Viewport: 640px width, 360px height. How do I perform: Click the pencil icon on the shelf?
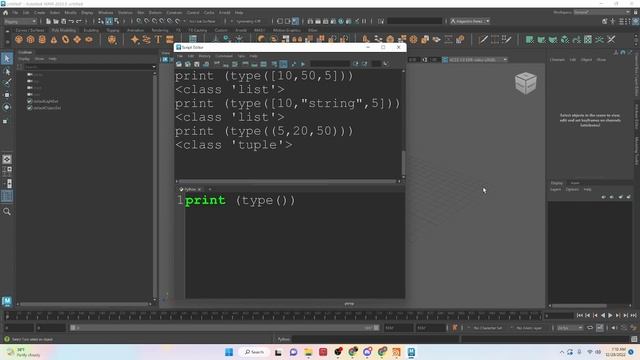point(483,40)
